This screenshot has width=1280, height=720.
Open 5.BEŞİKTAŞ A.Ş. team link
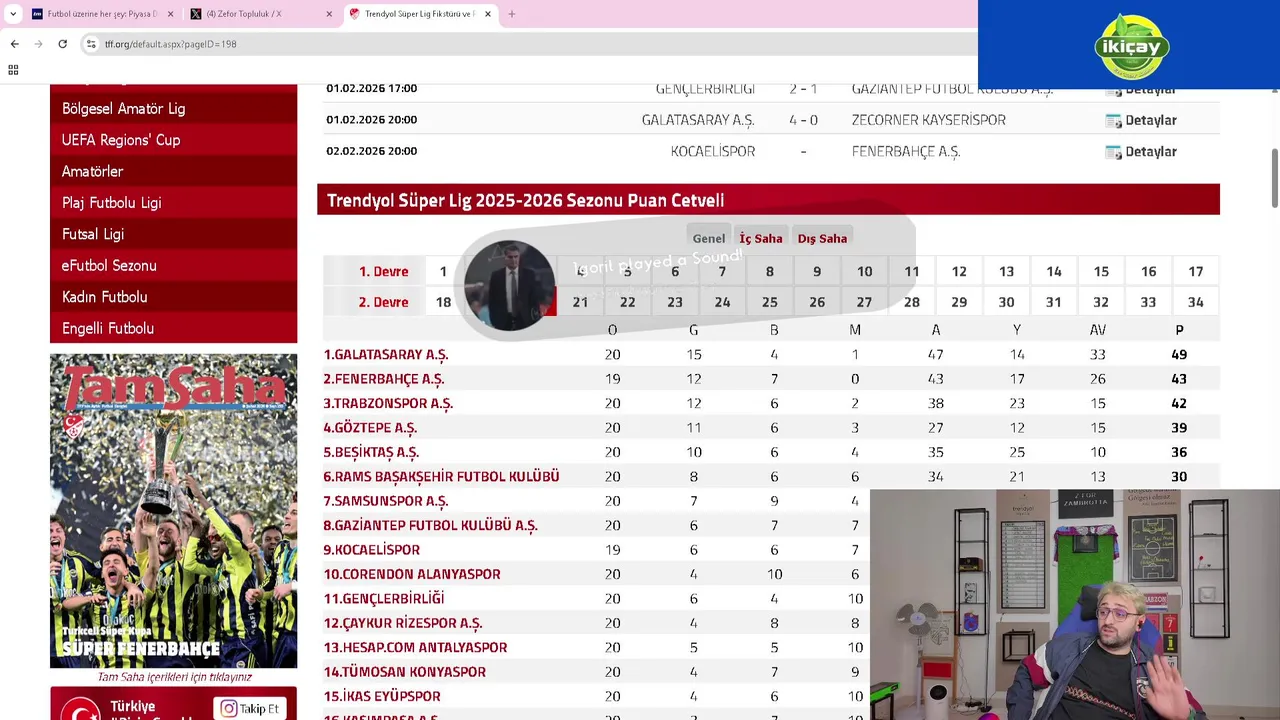[x=371, y=452]
